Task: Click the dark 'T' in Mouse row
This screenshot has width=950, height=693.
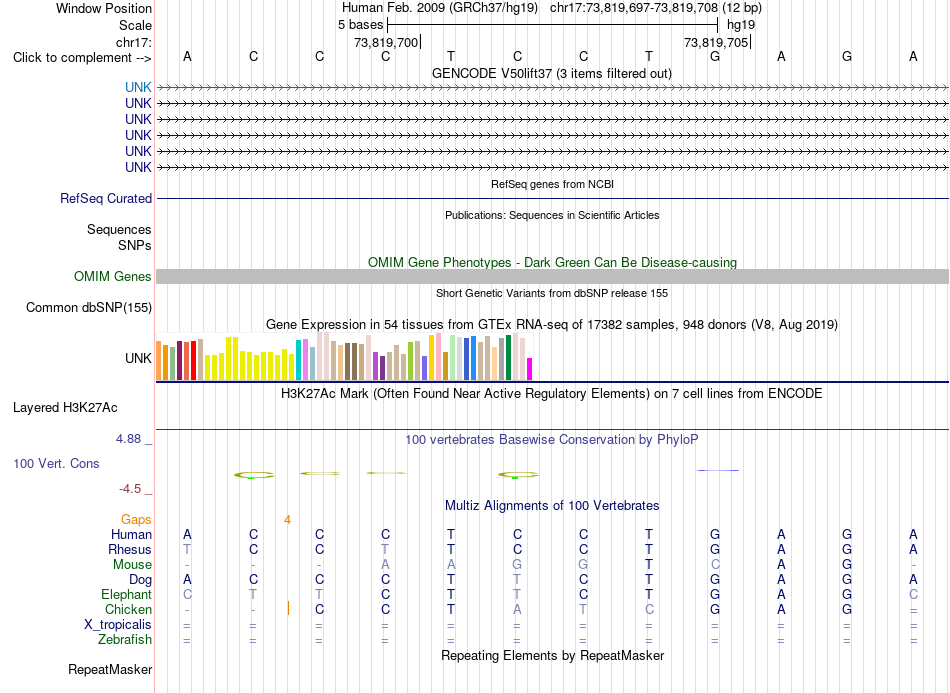Action: 649,564
